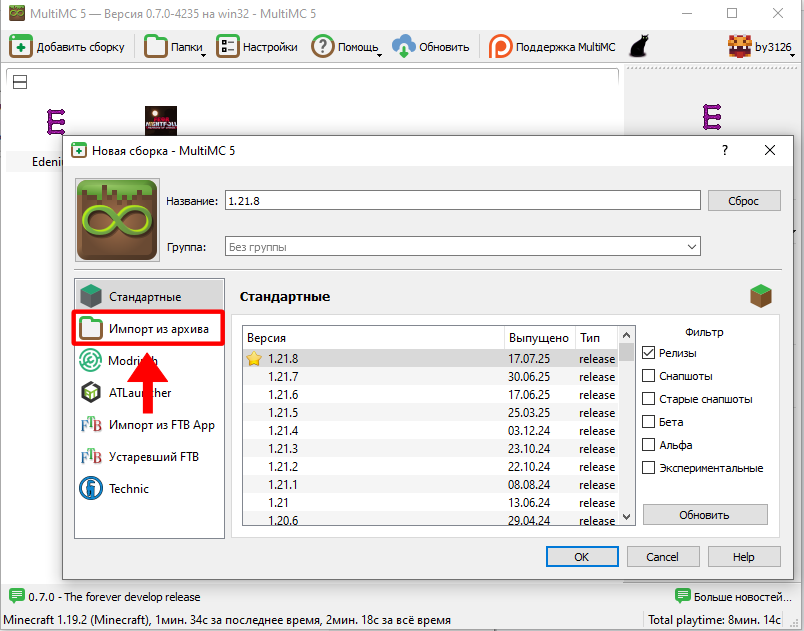Select version 1.21.7 row
This screenshot has height=631, width=804.
pyautogui.click(x=430, y=377)
